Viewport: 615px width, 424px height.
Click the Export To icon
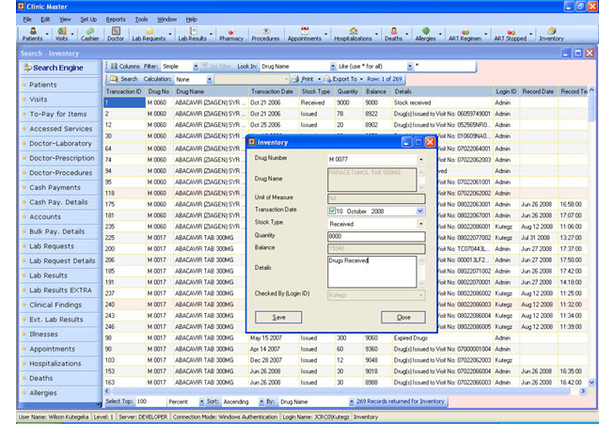pos(327,79)
